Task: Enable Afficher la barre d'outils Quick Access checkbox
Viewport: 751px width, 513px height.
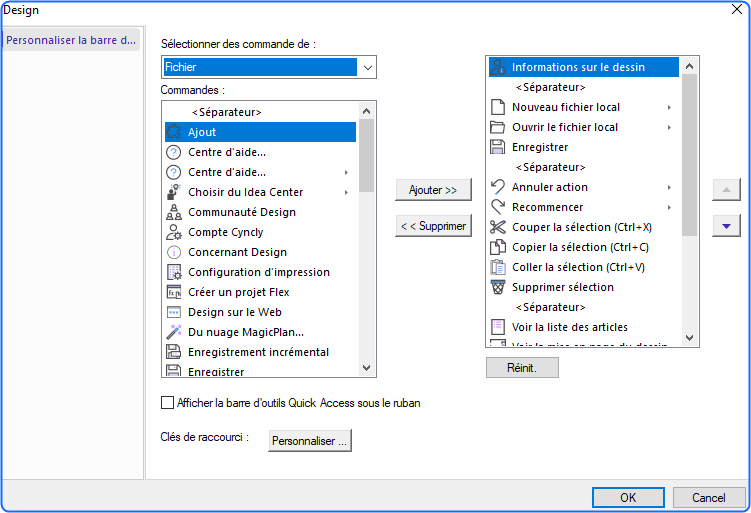Action: click(167, 402)
